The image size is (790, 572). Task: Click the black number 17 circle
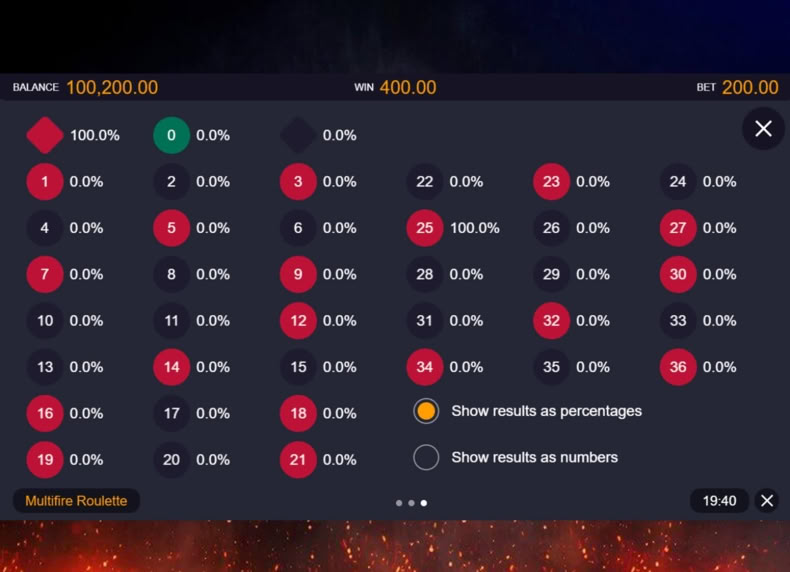(x=171, y=413)
